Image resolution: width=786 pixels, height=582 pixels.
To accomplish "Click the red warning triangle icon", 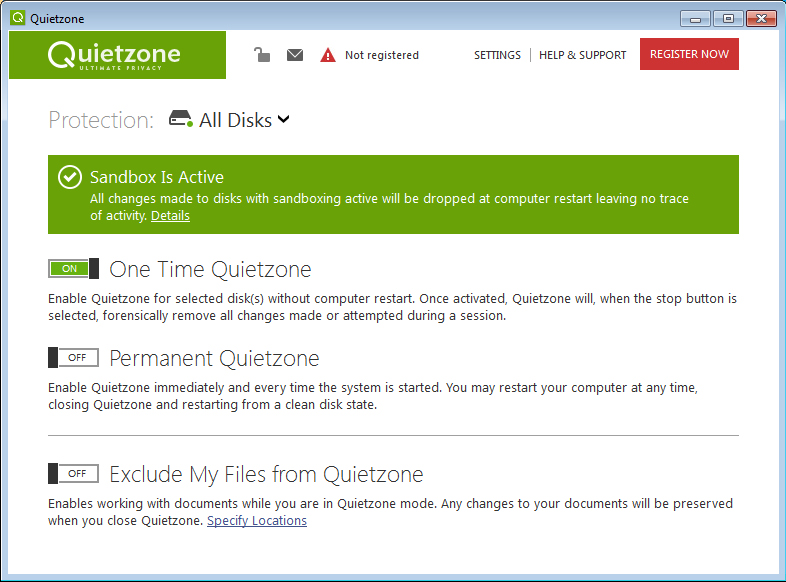I will [x=328, y=55].
